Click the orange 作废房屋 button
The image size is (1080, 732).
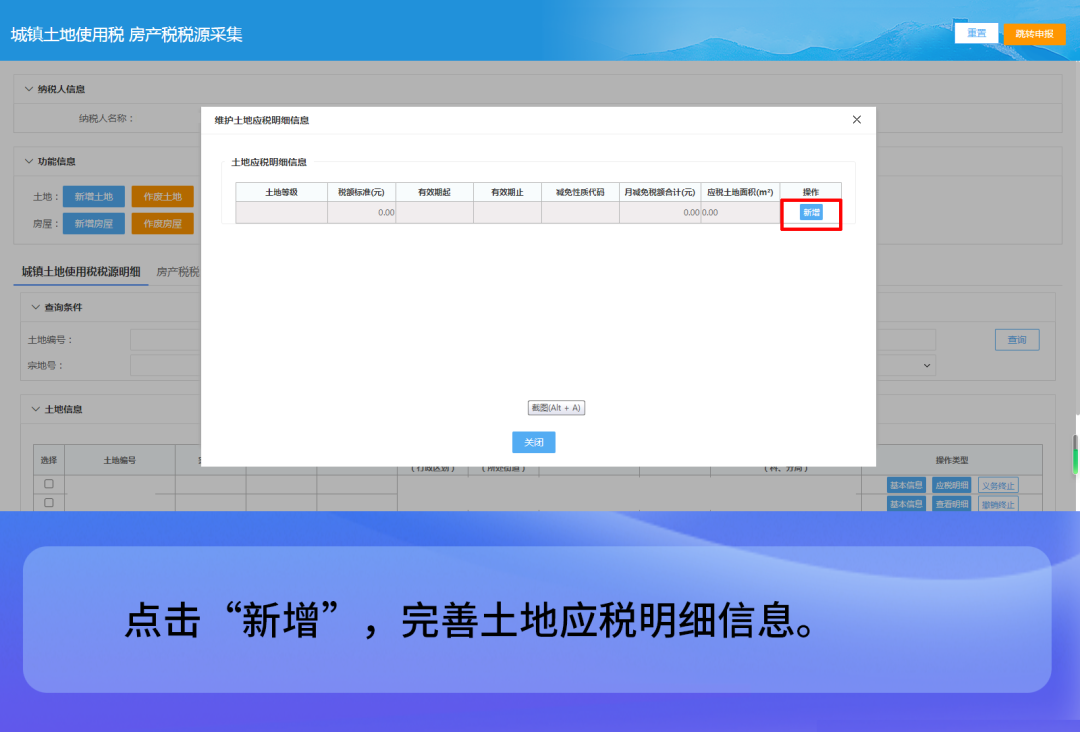(x=163, y=224)
